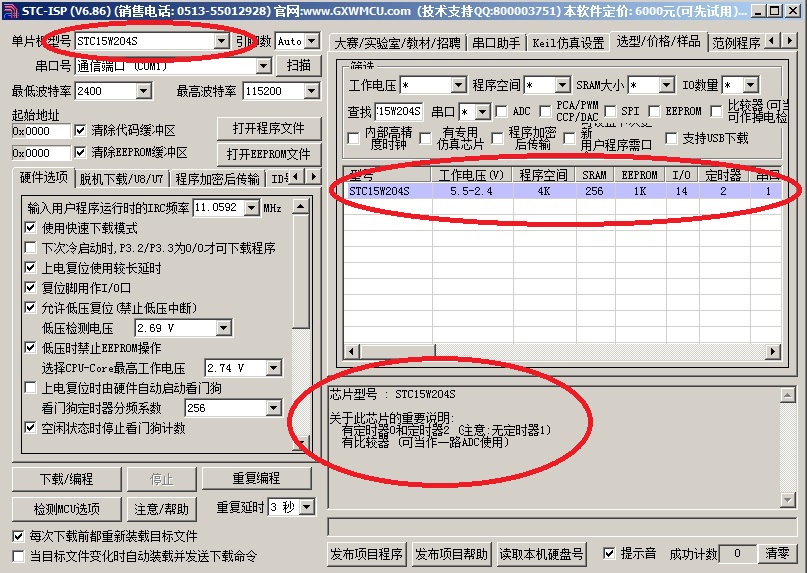Click 发布项目程序 button
807x573 pixels.
pyautogui.click(x=366, y=554)
